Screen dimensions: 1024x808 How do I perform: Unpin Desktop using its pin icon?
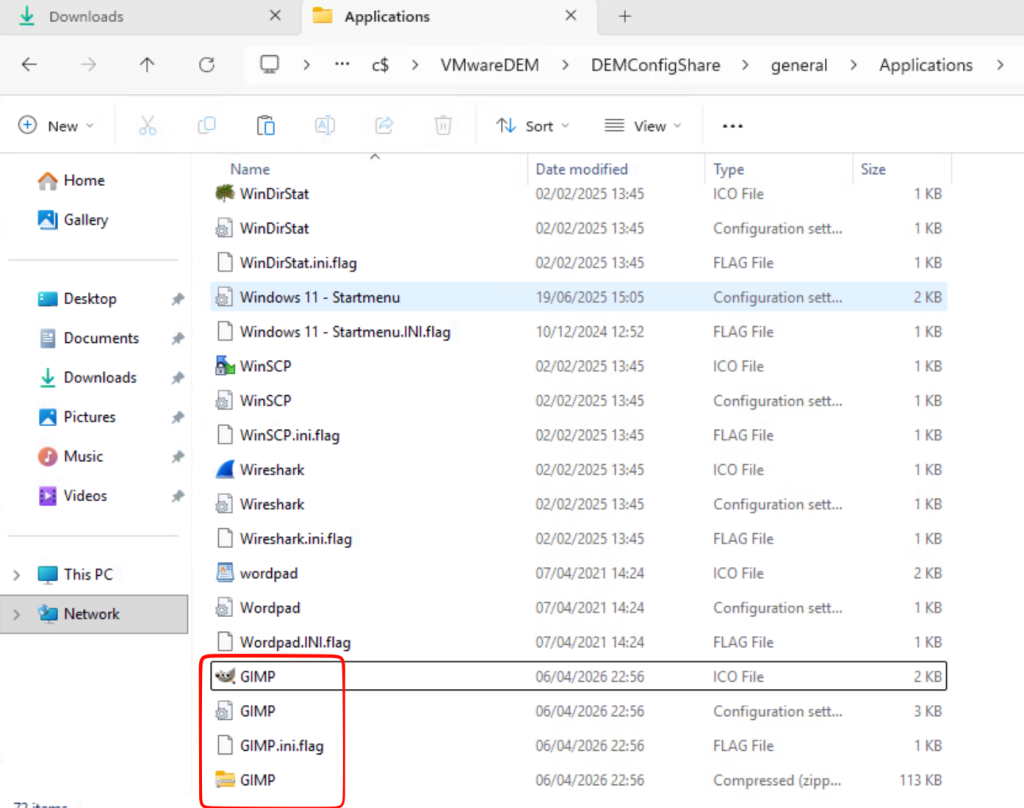pos(178,299)
